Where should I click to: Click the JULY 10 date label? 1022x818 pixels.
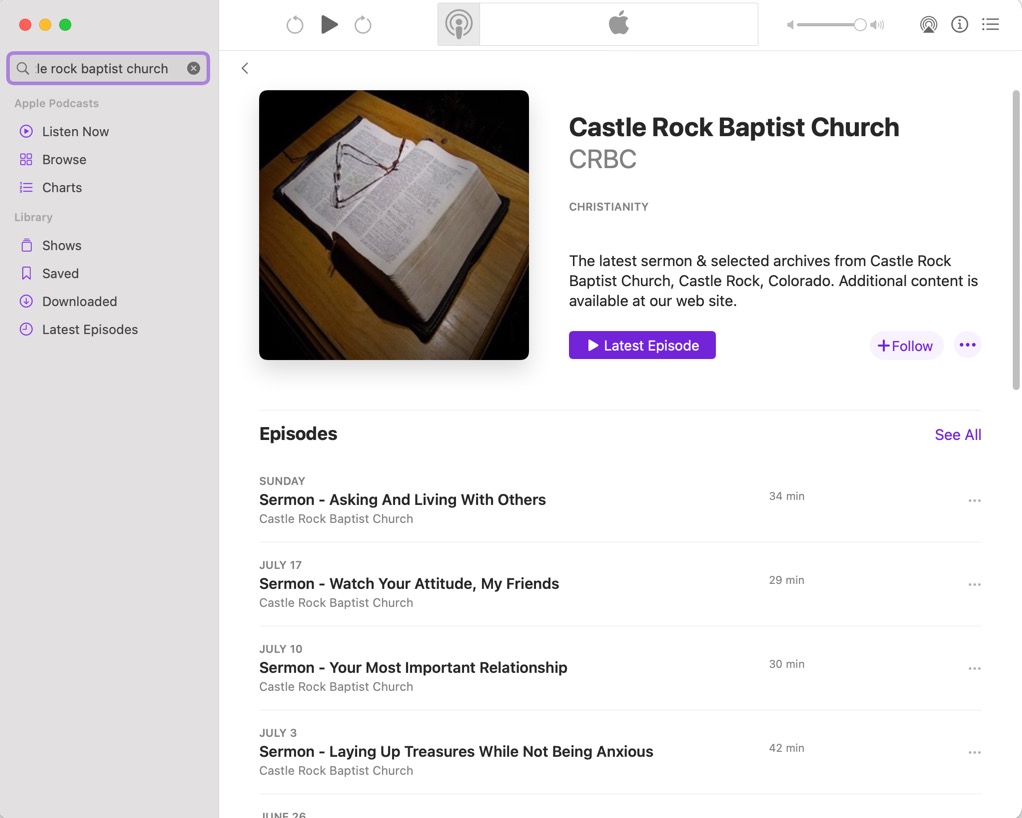click(281, 649)
